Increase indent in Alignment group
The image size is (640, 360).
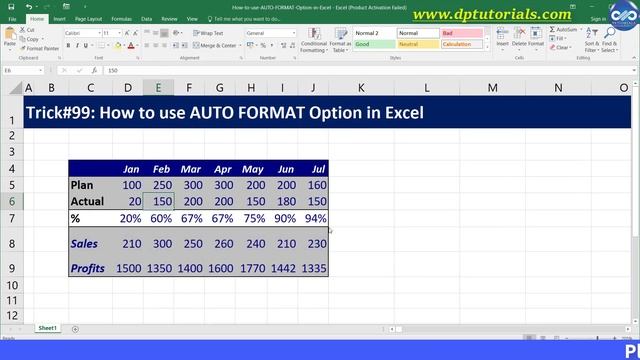pyautogui.click(x=184, y=45)
